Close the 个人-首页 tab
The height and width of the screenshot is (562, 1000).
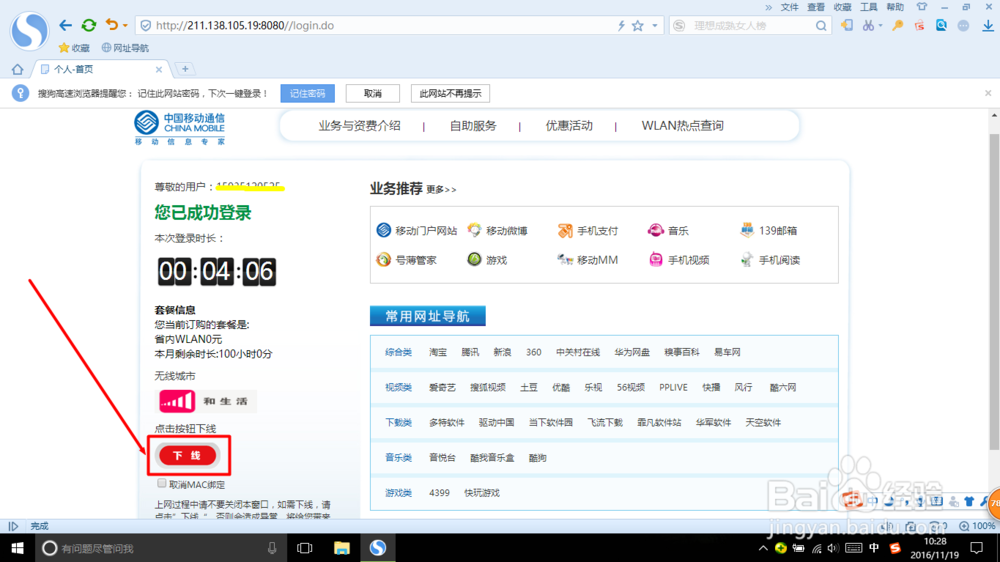159,69
